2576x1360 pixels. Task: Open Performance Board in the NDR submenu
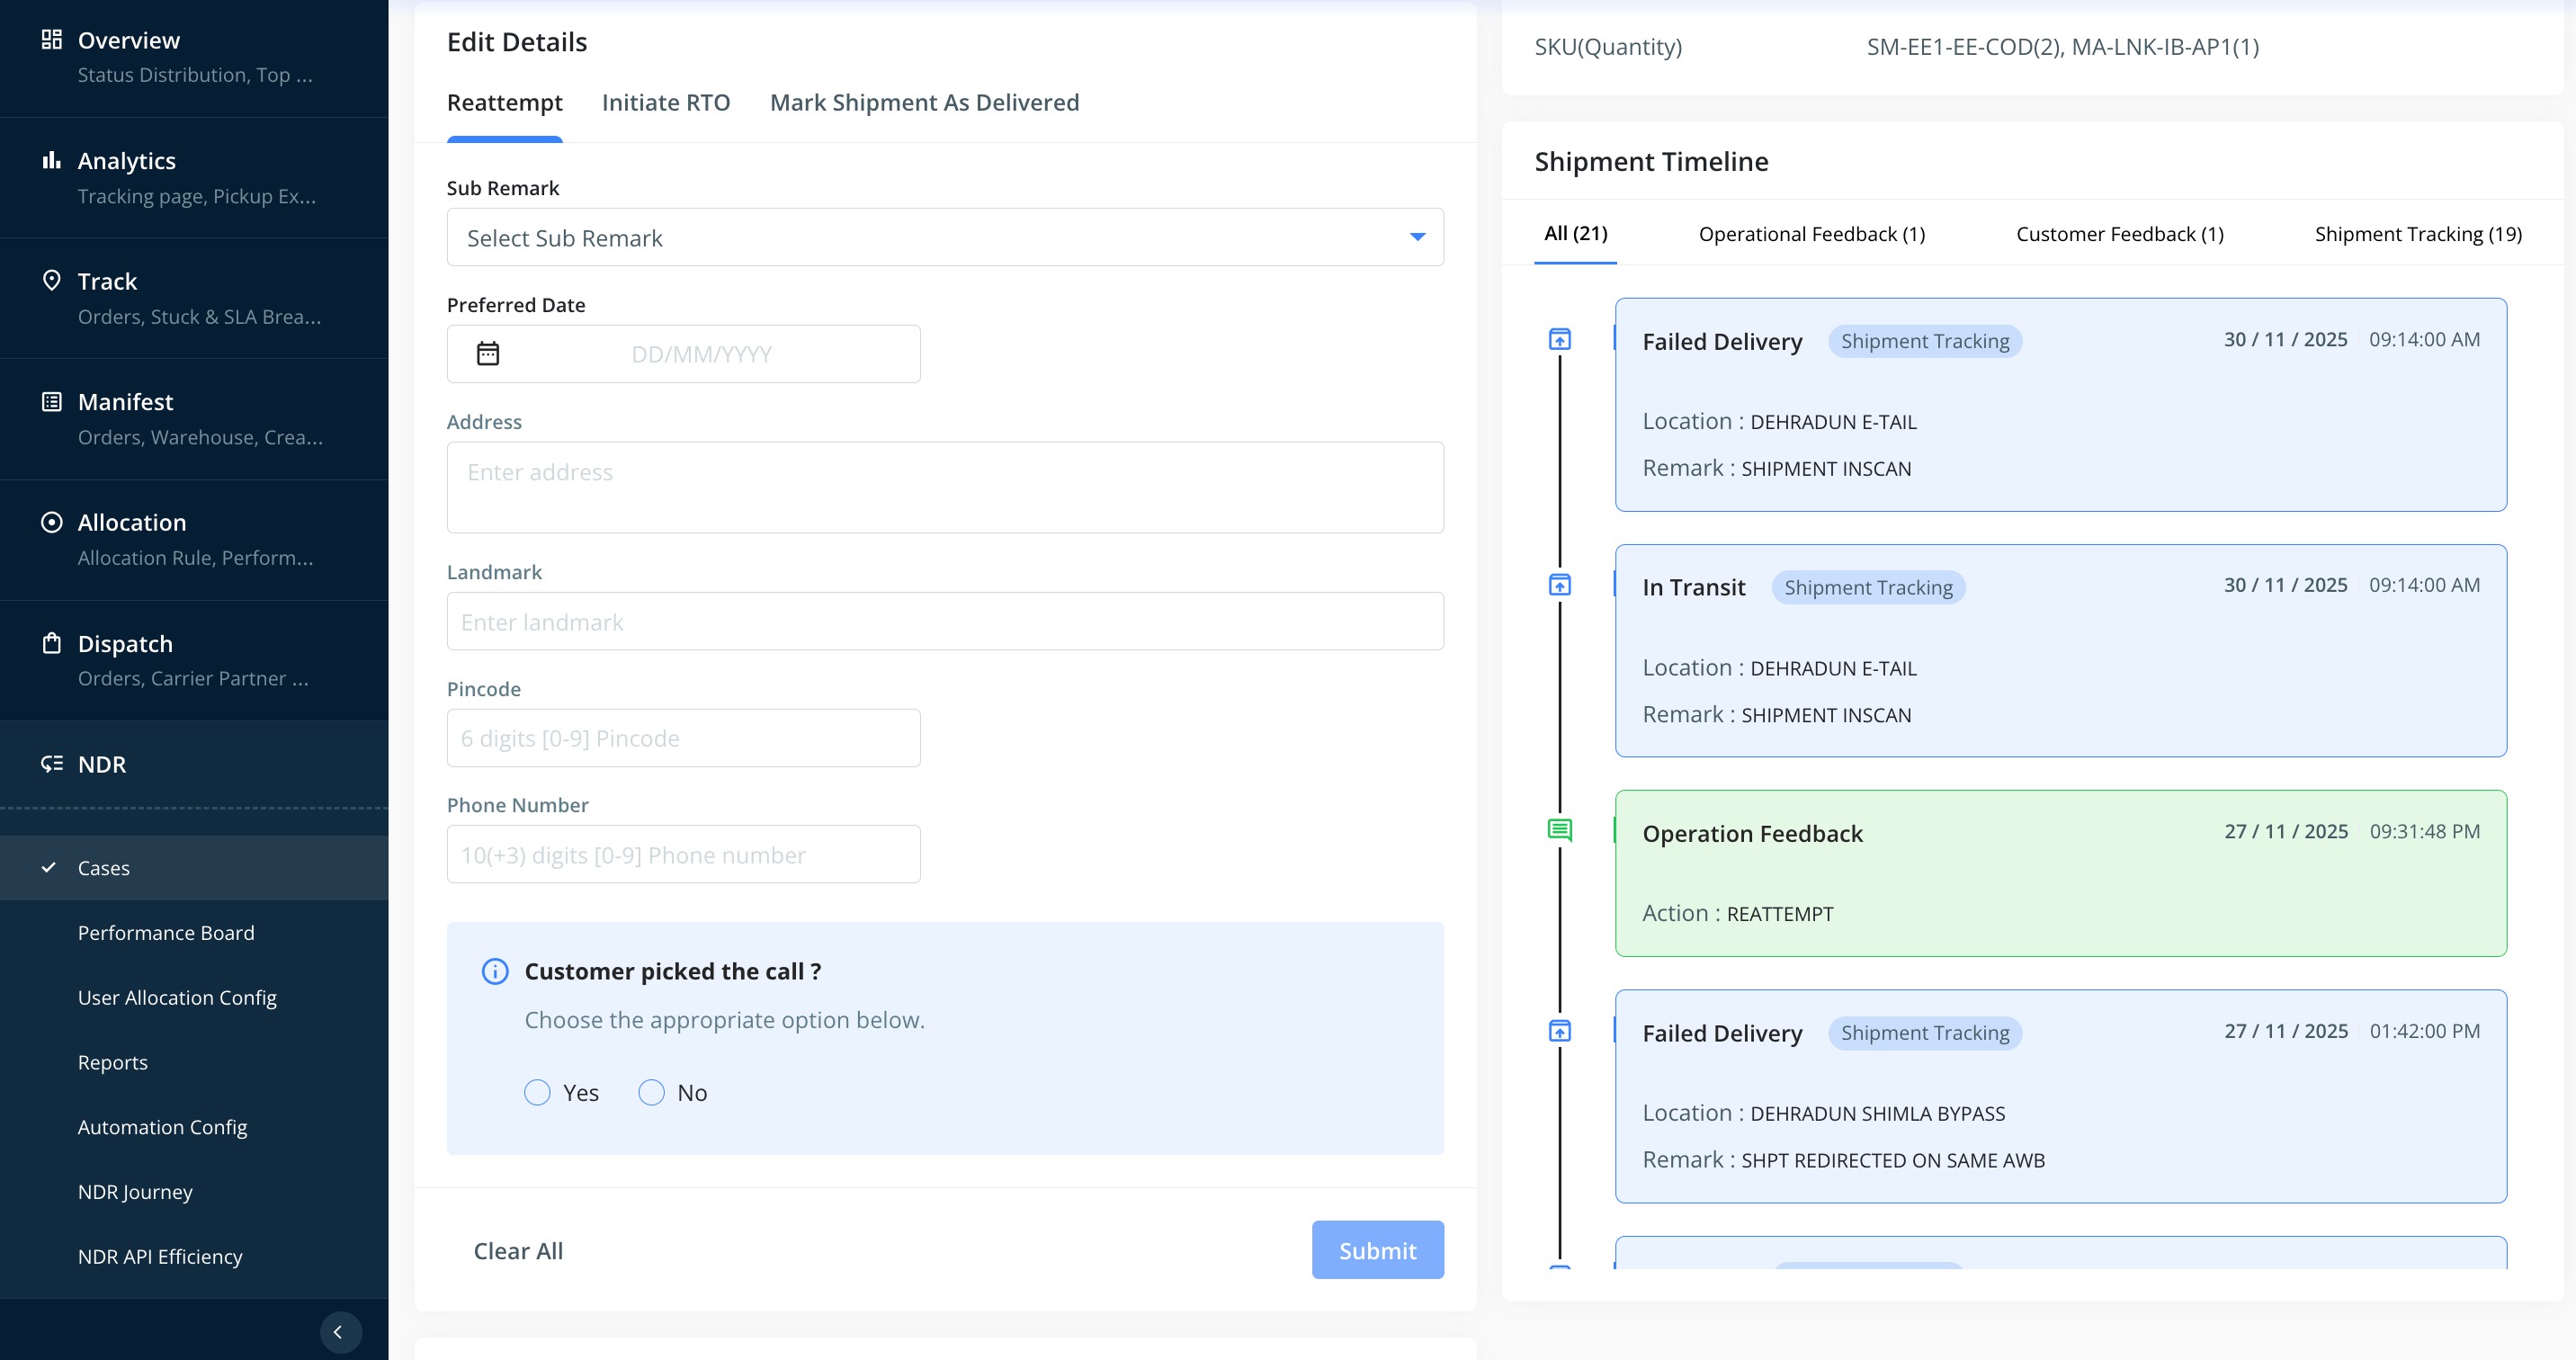pos(166,932)
